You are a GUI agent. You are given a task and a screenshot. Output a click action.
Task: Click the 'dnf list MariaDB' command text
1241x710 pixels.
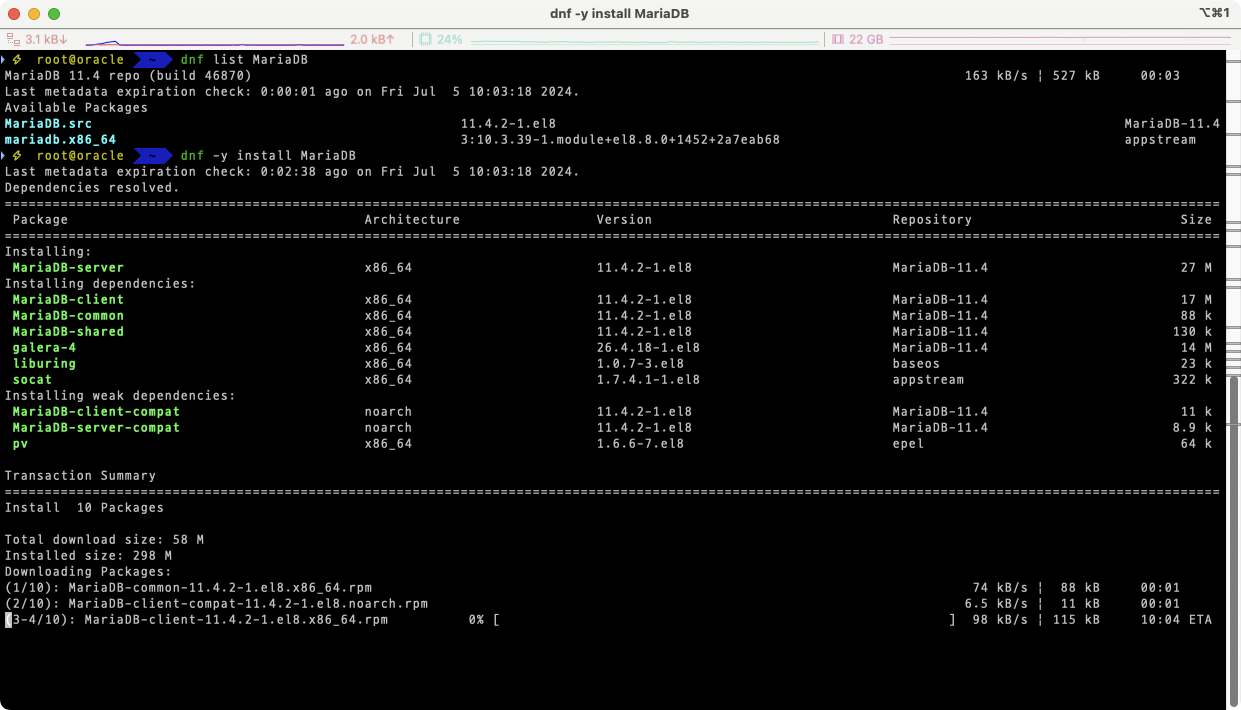pos(244,60)
